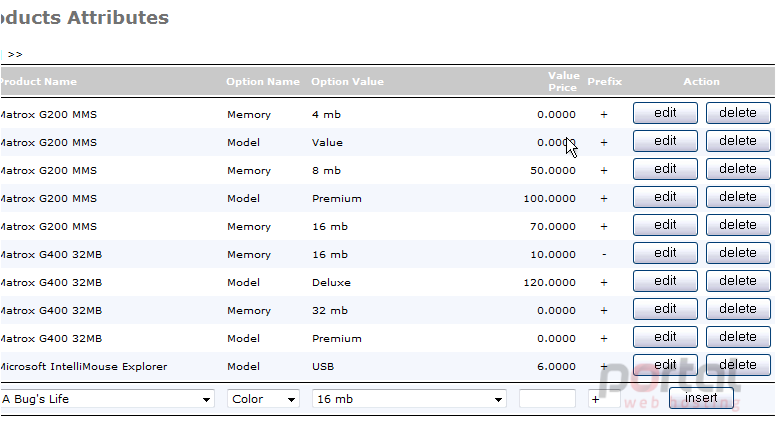Click the Product Name column header
The height and width of the screenshot is (422, 776).
pos(38,82)
